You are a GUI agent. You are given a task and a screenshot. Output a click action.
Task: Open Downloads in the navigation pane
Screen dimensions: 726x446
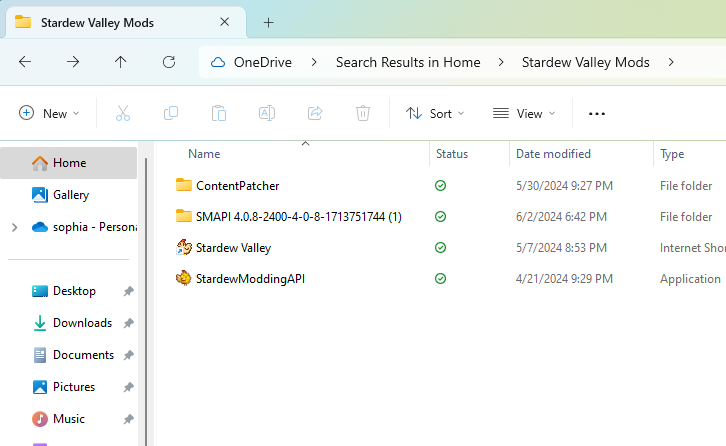[82, 323]
